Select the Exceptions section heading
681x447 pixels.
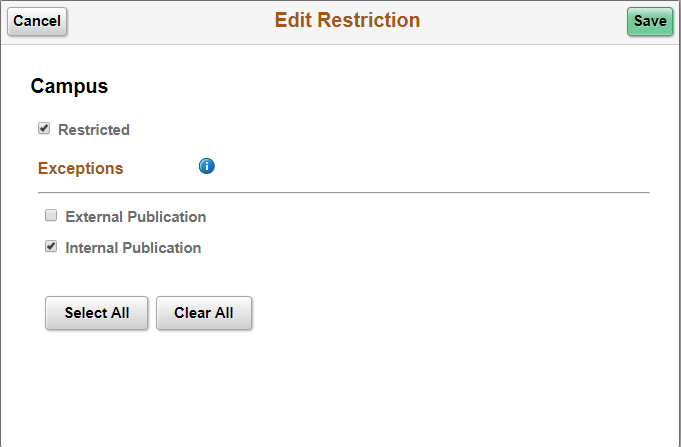[80, 169]
